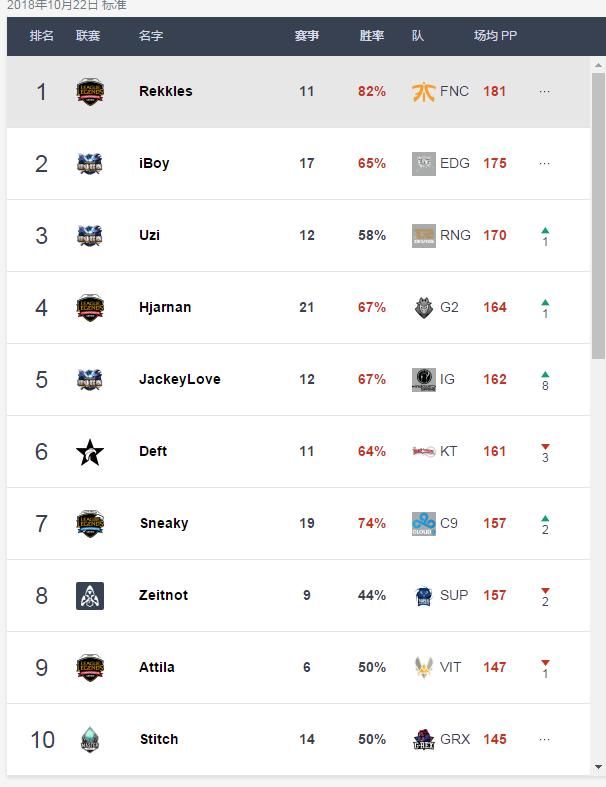Click the KT team logo icon
Viewport: 606px width, 787px height.
pos(423,452)
